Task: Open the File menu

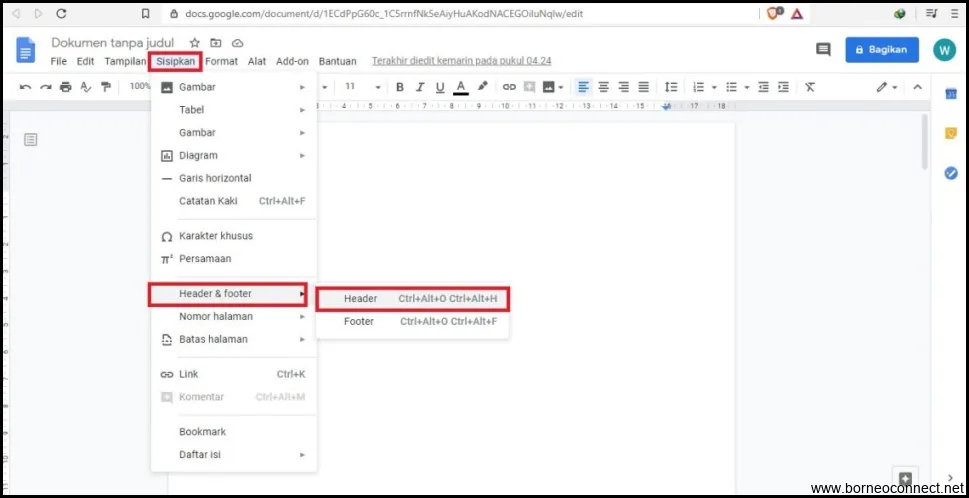Action: click(59, 61)
